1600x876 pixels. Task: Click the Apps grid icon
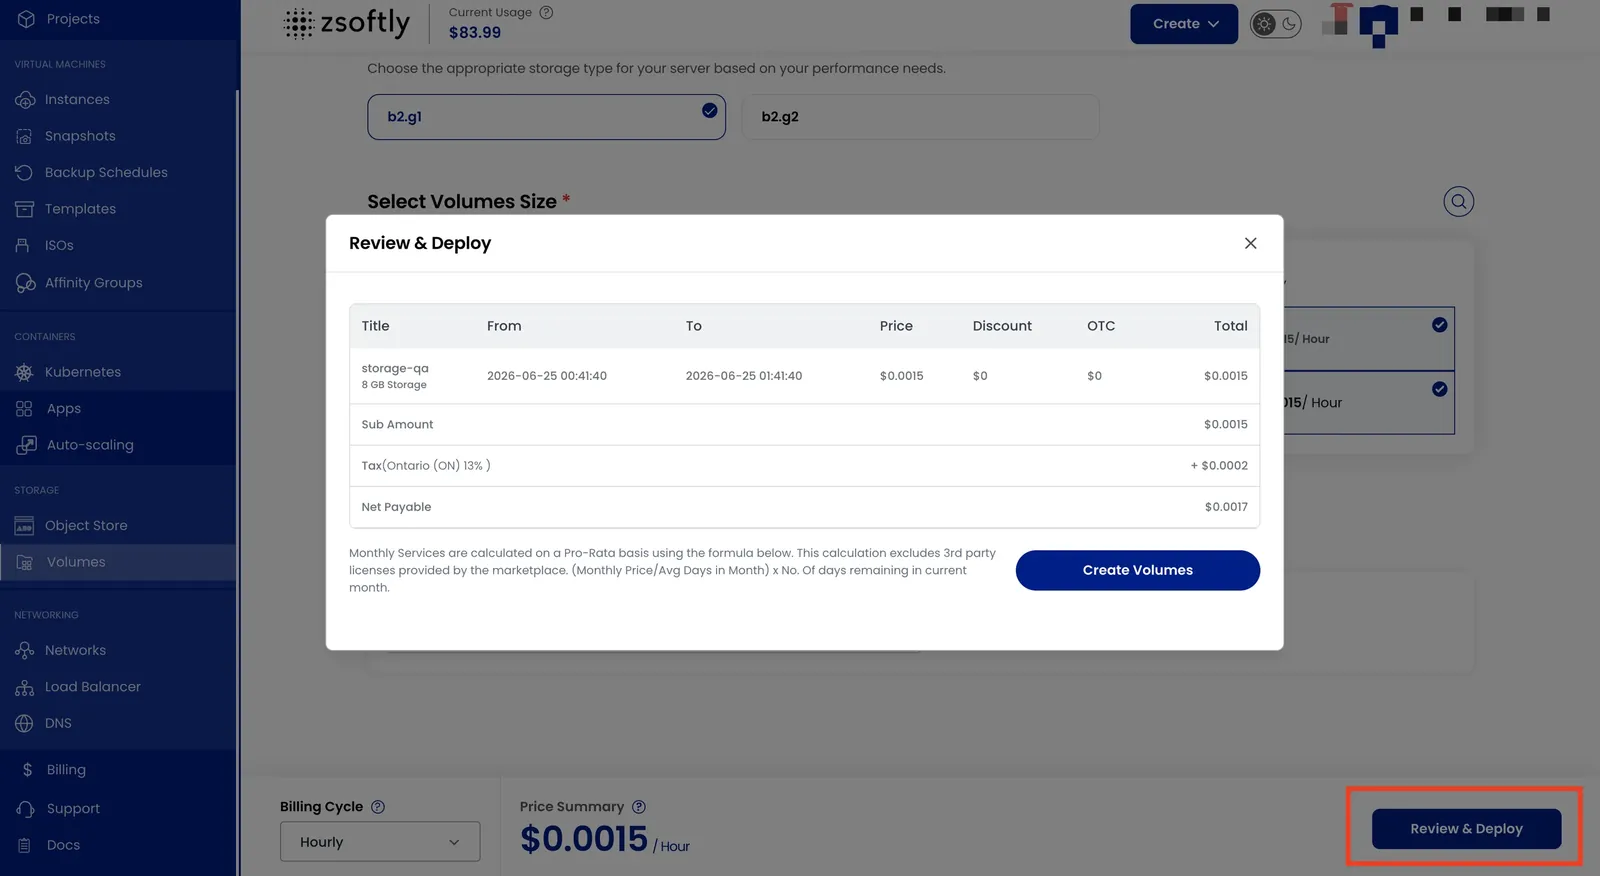coord(25,409)
